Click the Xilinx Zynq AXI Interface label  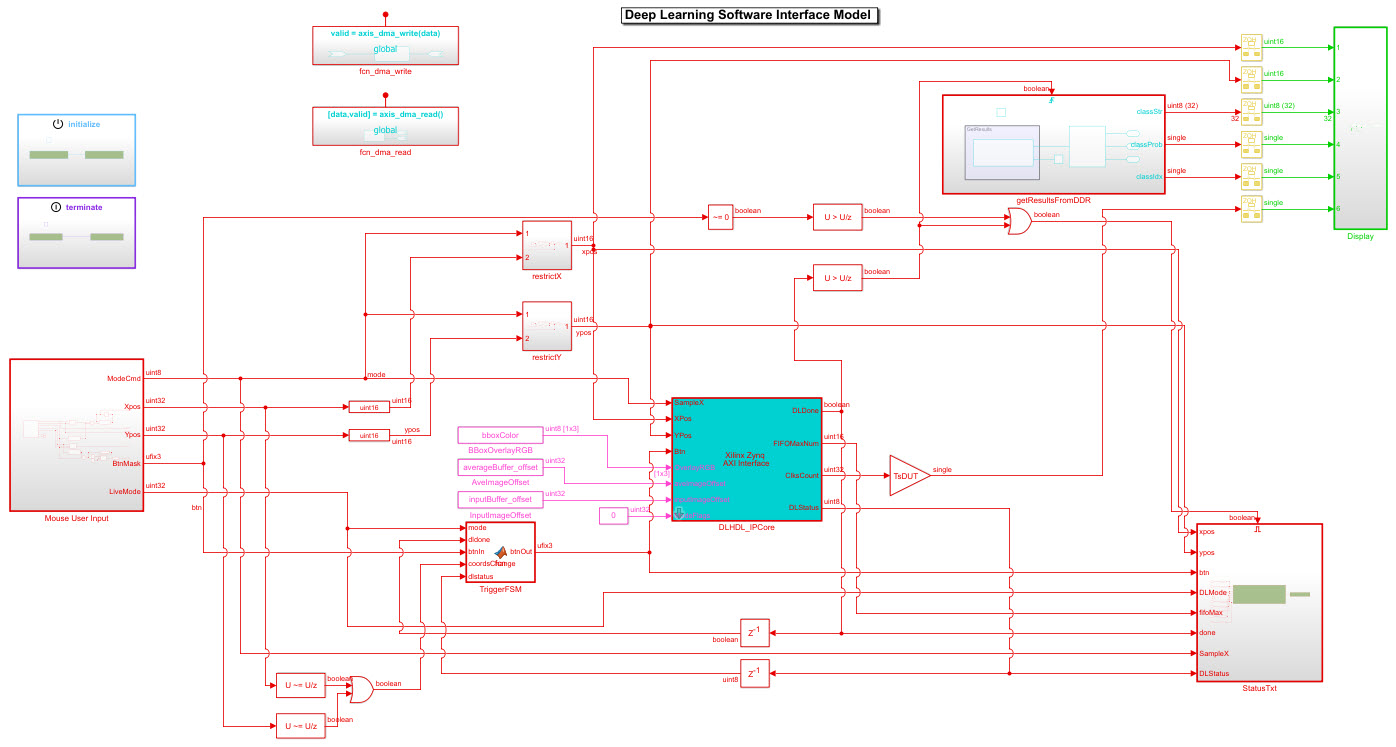click(746, 459)
